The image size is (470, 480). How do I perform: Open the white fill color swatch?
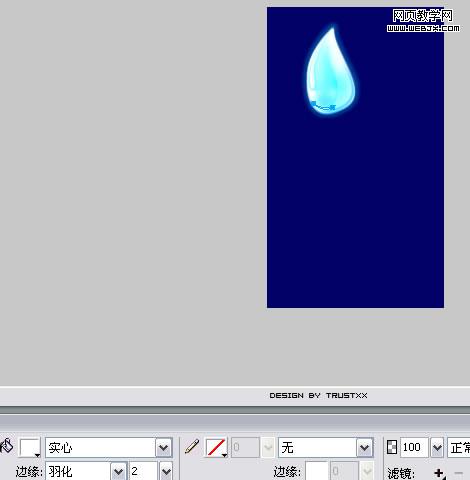coord(30,447)
